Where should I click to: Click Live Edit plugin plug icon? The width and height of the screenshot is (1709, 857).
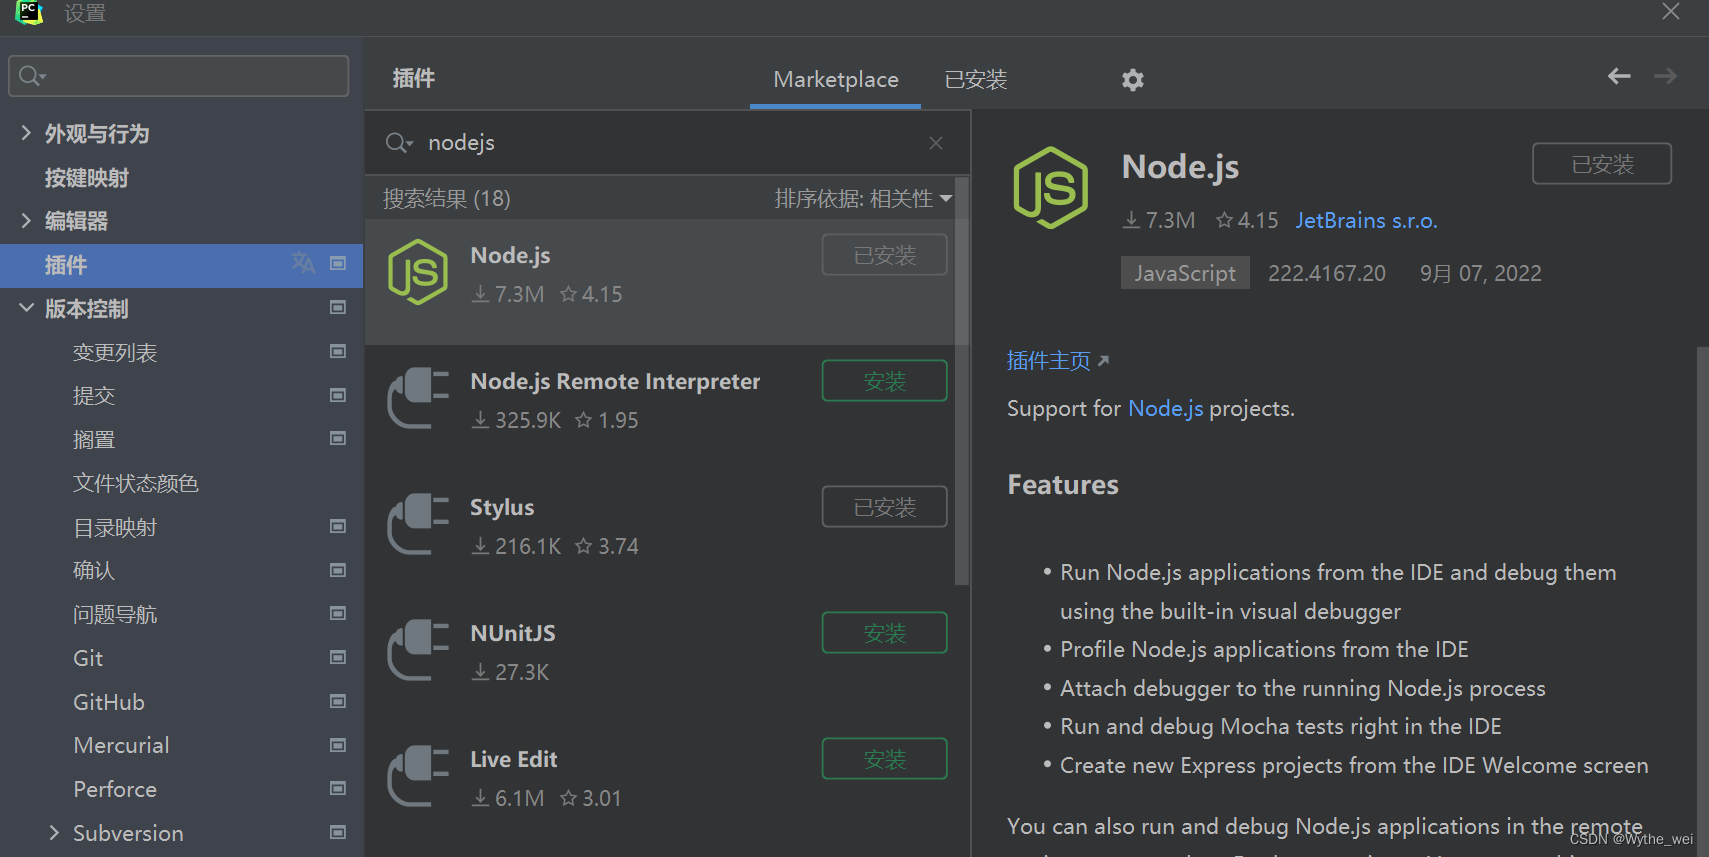point(418,776)
